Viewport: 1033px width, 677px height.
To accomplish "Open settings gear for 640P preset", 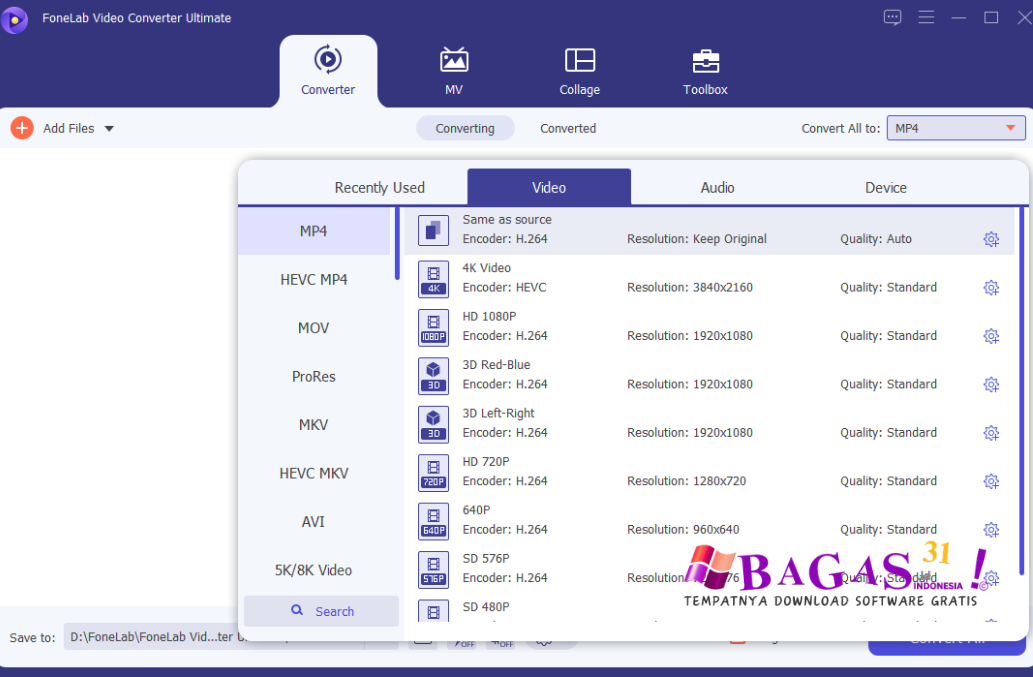I will 991,529.
